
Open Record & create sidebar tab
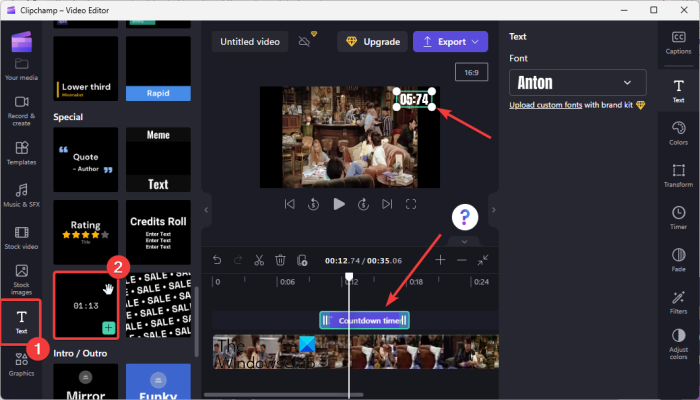(x=21, y=111)
